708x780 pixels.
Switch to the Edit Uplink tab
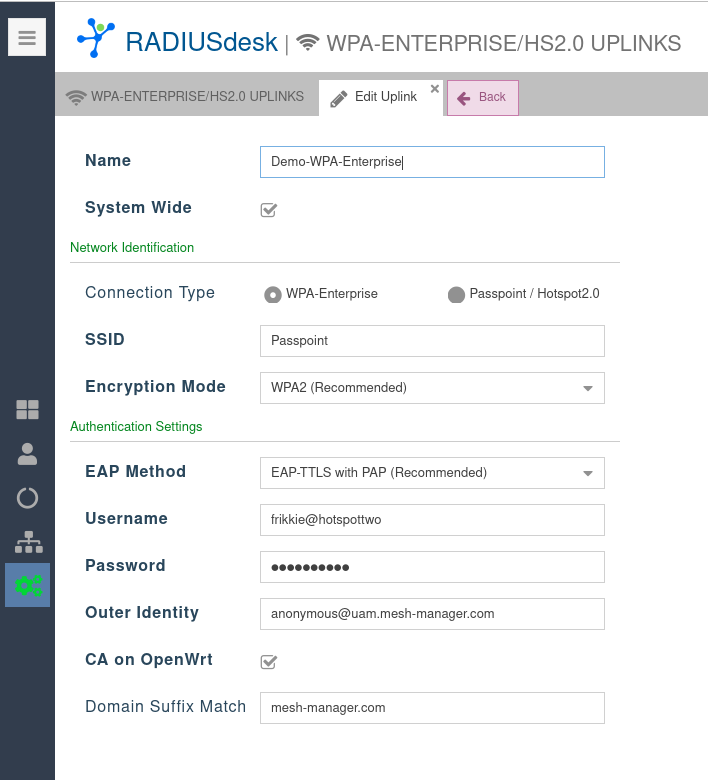[x=378, y=97]
